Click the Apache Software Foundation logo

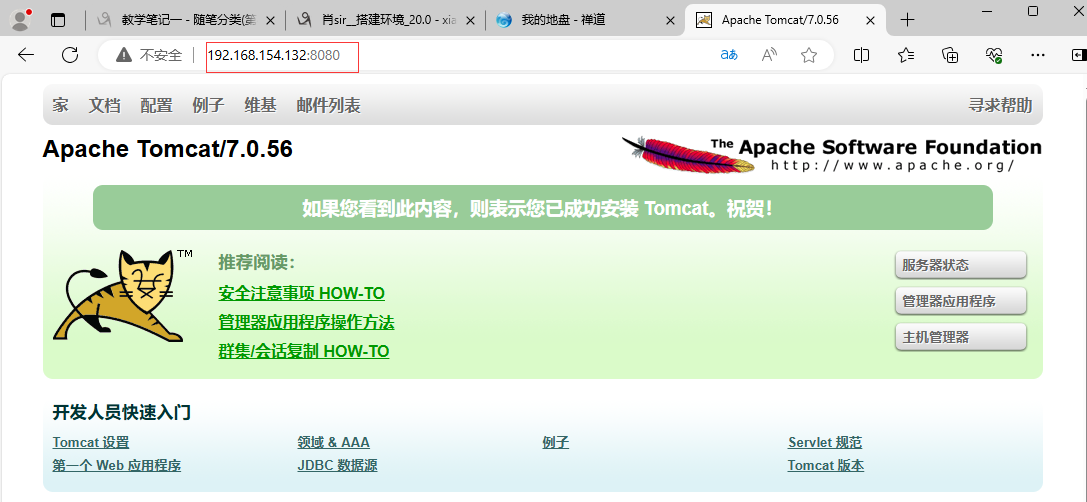(x=831, y=155)
